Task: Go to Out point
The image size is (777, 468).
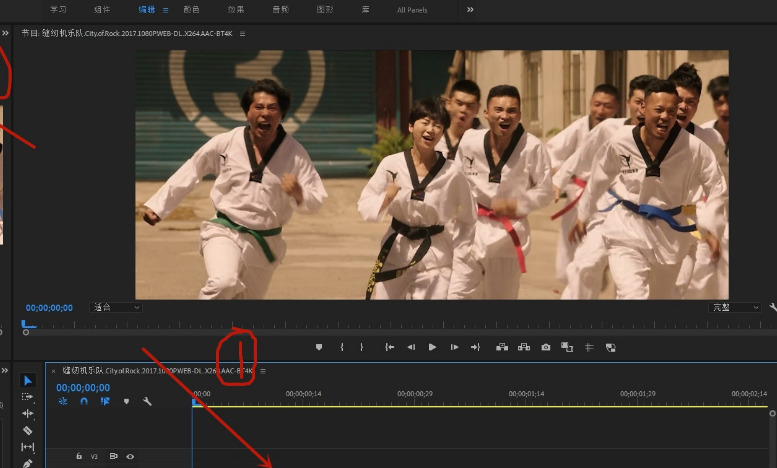Action: (475, 347)
